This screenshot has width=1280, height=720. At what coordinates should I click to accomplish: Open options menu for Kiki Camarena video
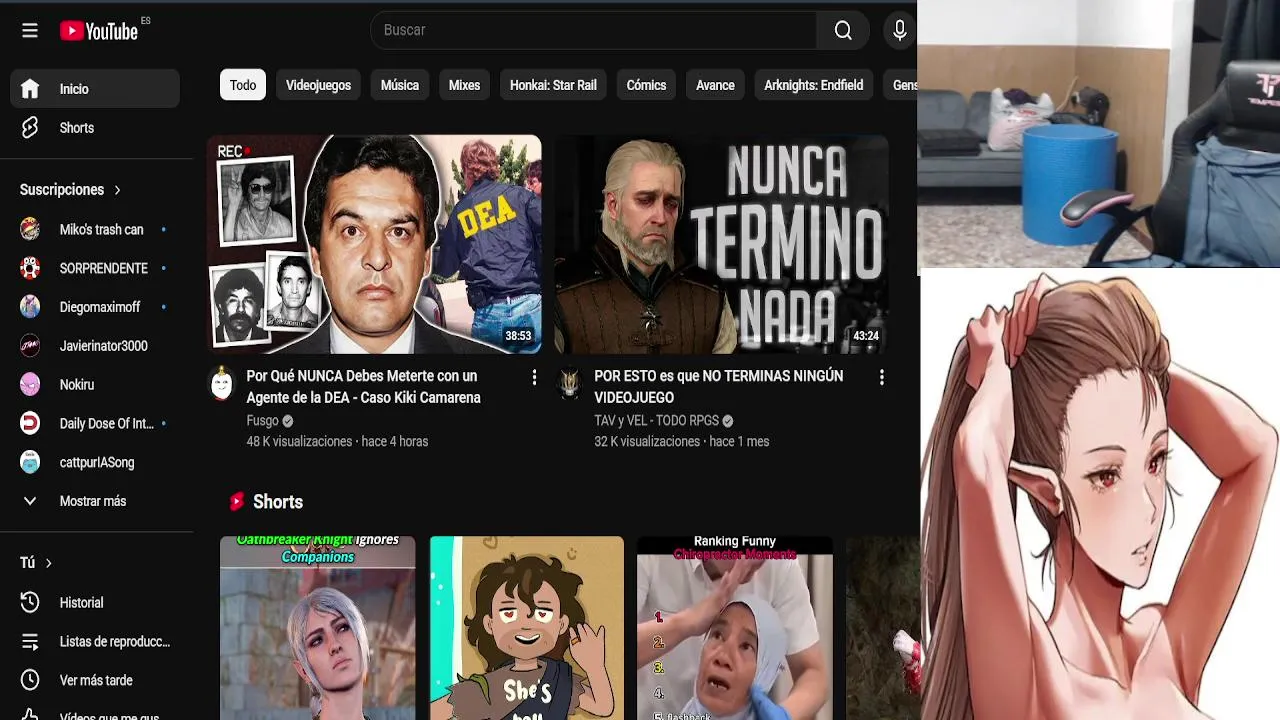(534, 377)
